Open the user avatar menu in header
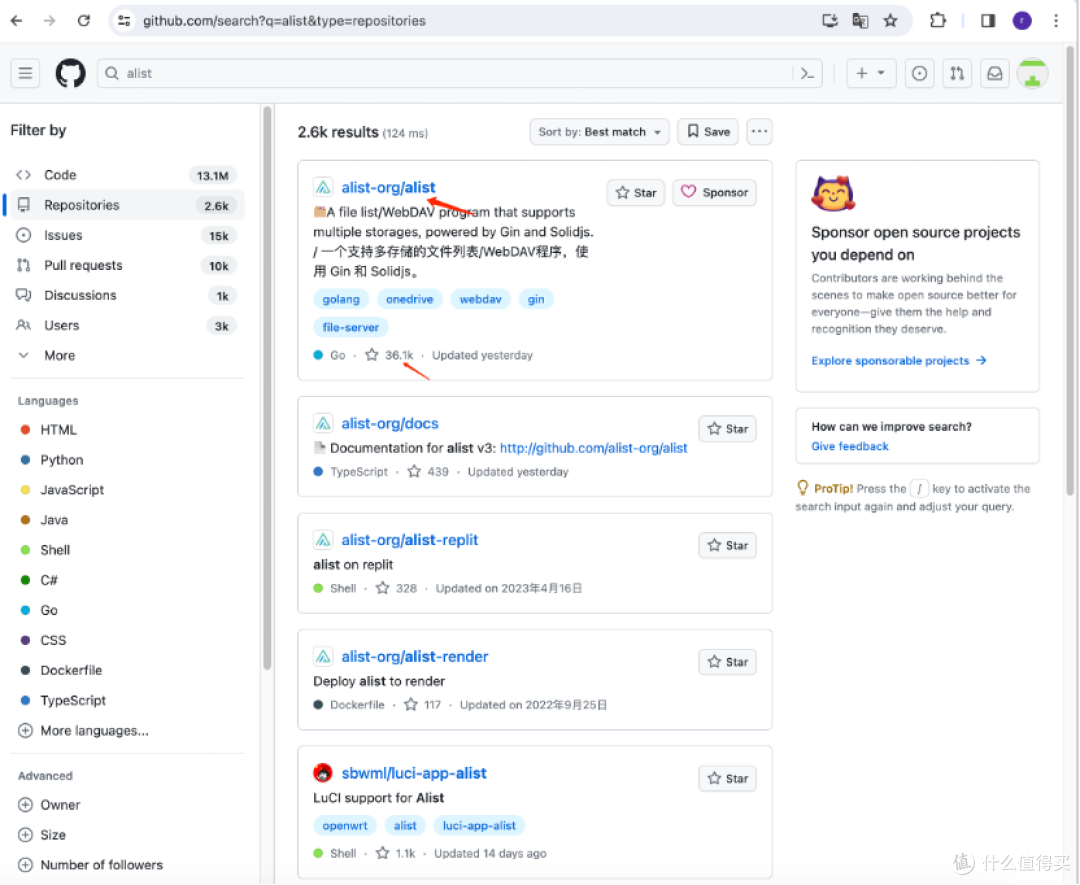Screen dimensions: 1080x885 [1032, 73]
